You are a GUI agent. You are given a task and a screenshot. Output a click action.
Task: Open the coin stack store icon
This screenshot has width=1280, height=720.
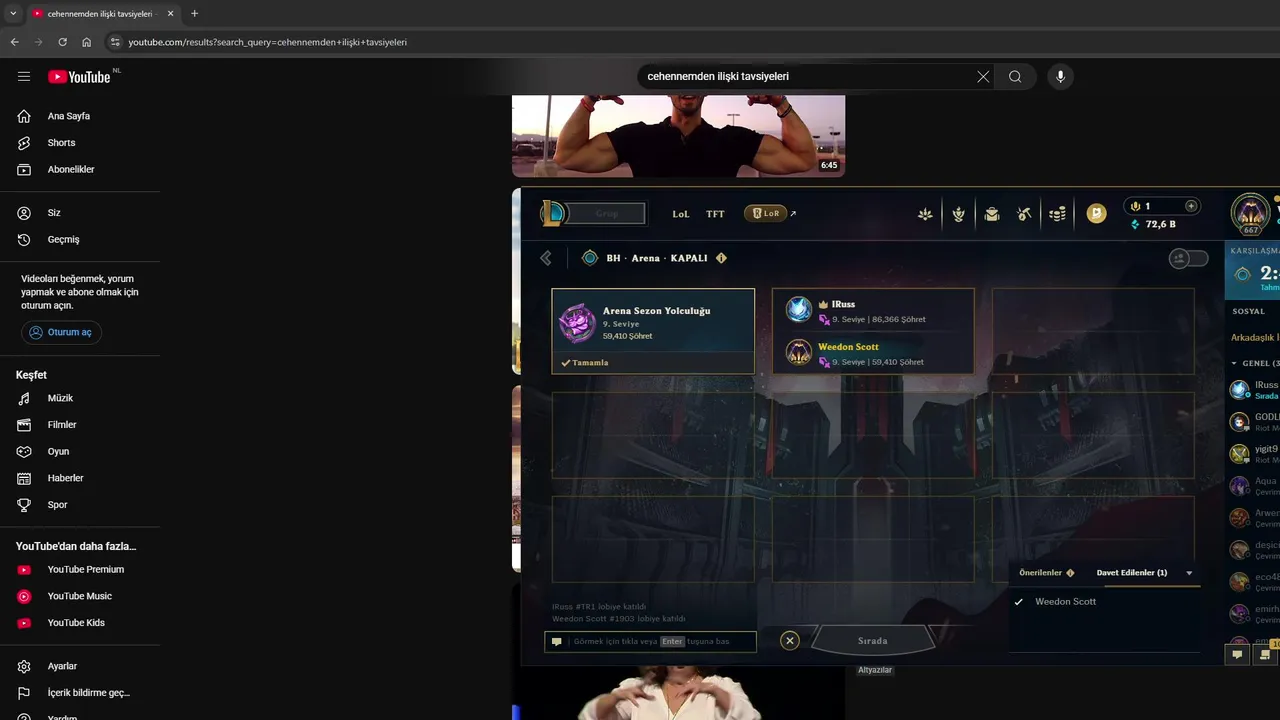[x=1057, y=214]
